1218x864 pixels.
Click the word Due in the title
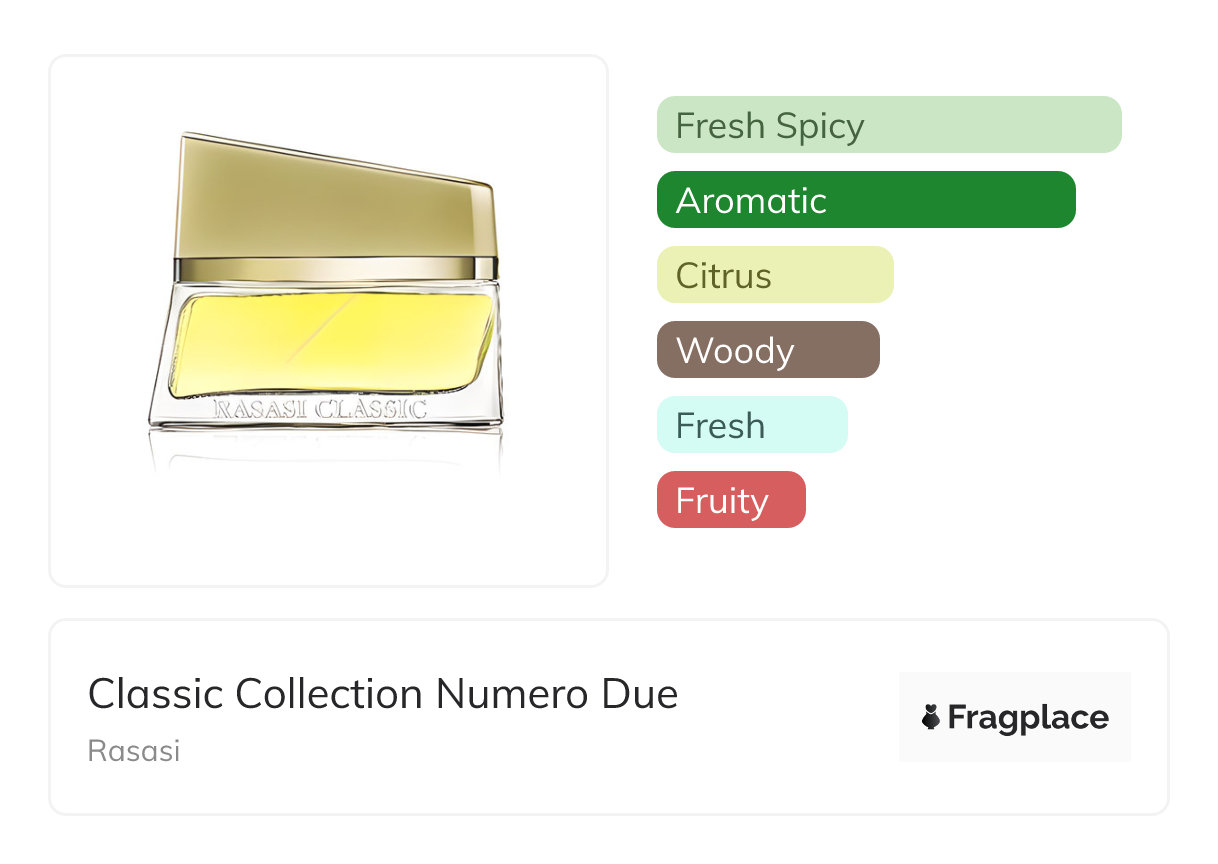point(643,694)
